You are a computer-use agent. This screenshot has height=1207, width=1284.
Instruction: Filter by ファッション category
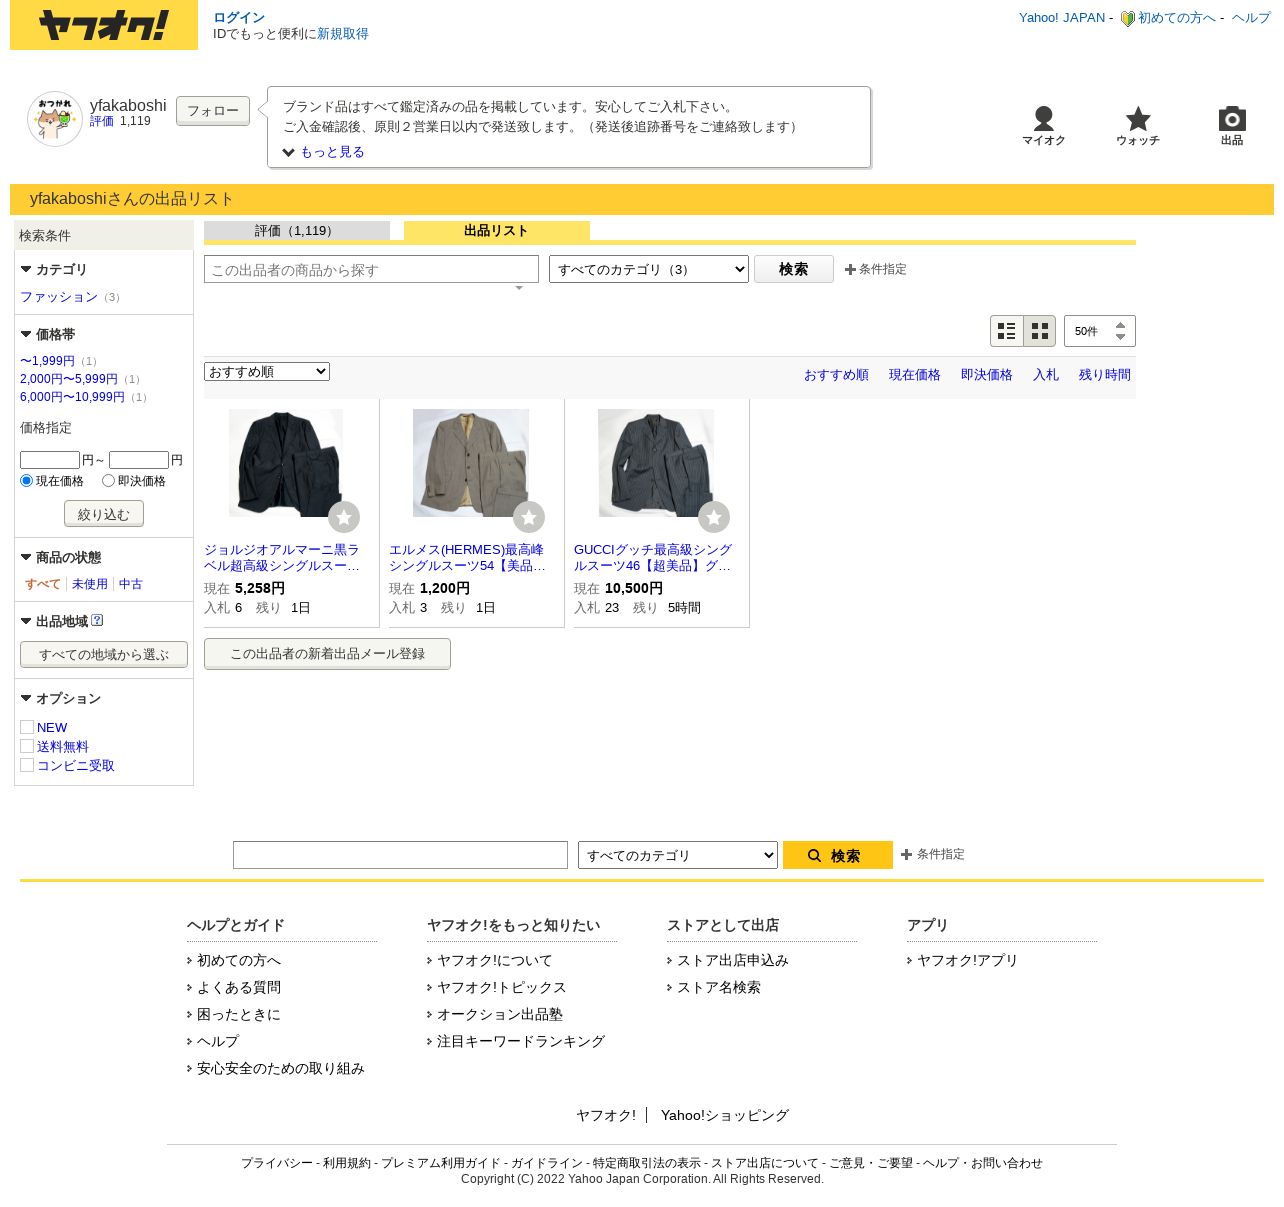[59, 297]
